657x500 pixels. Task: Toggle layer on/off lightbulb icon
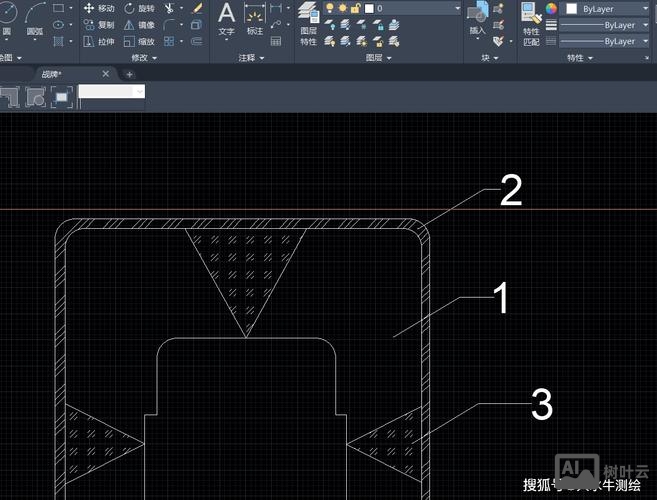329,8
